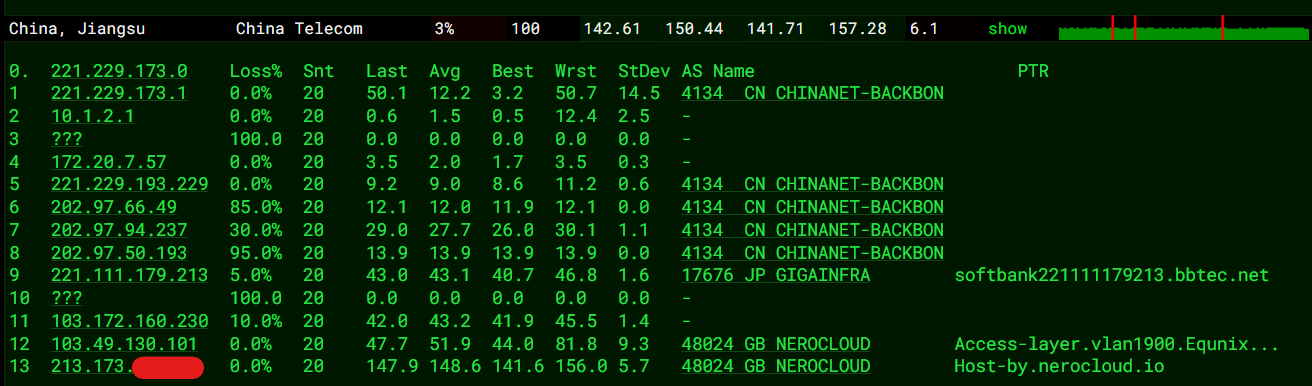Select the 'China, Jiangsu' location text

tap(77, 29)
